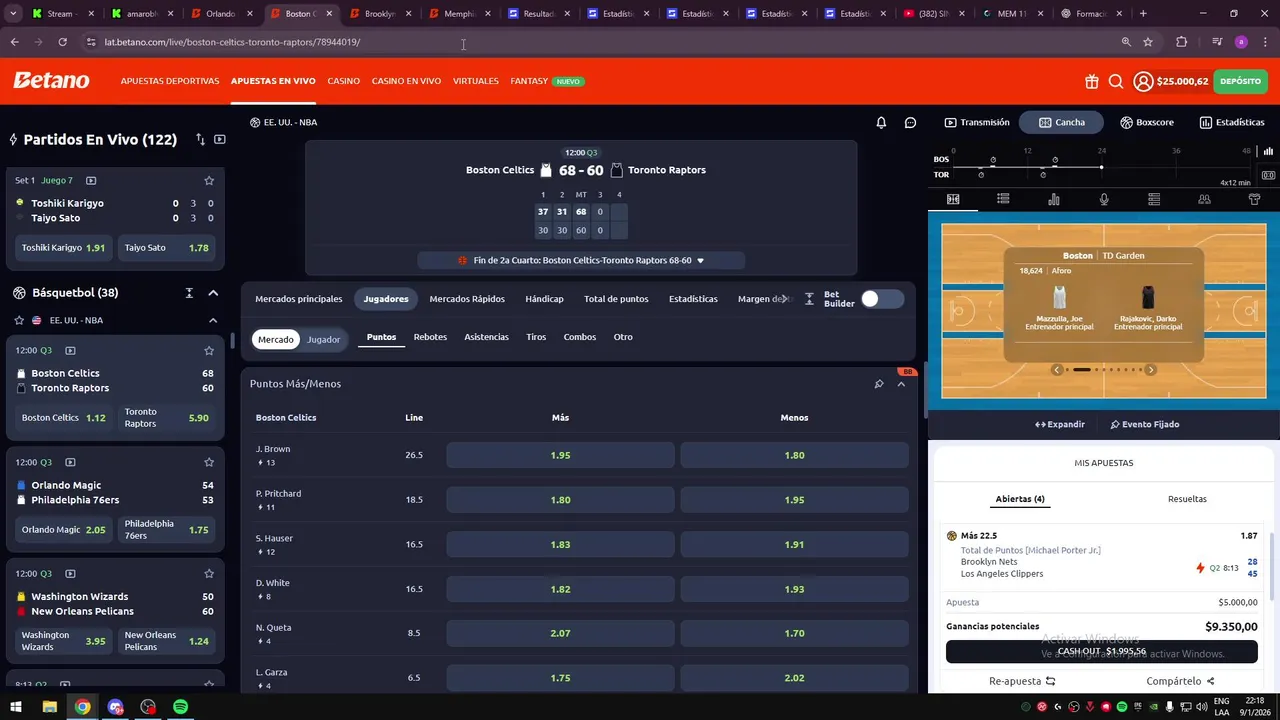Switch to the Transmisión view
1280x720 pixels.
point(977,122)
